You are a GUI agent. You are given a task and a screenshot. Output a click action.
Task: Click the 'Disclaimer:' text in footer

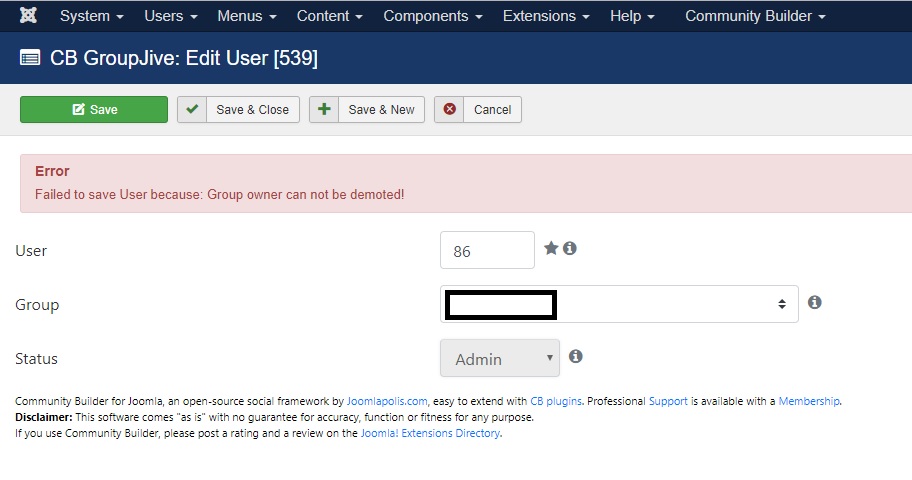coord(44,417)
